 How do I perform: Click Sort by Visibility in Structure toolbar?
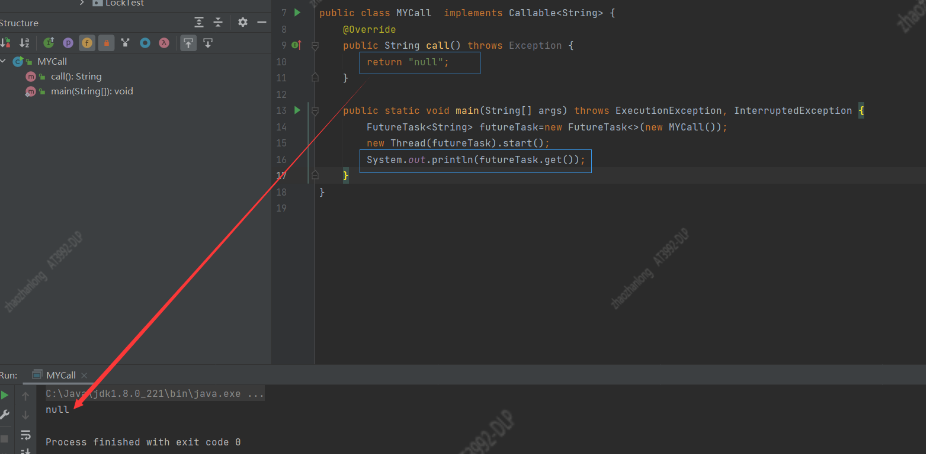5,43
